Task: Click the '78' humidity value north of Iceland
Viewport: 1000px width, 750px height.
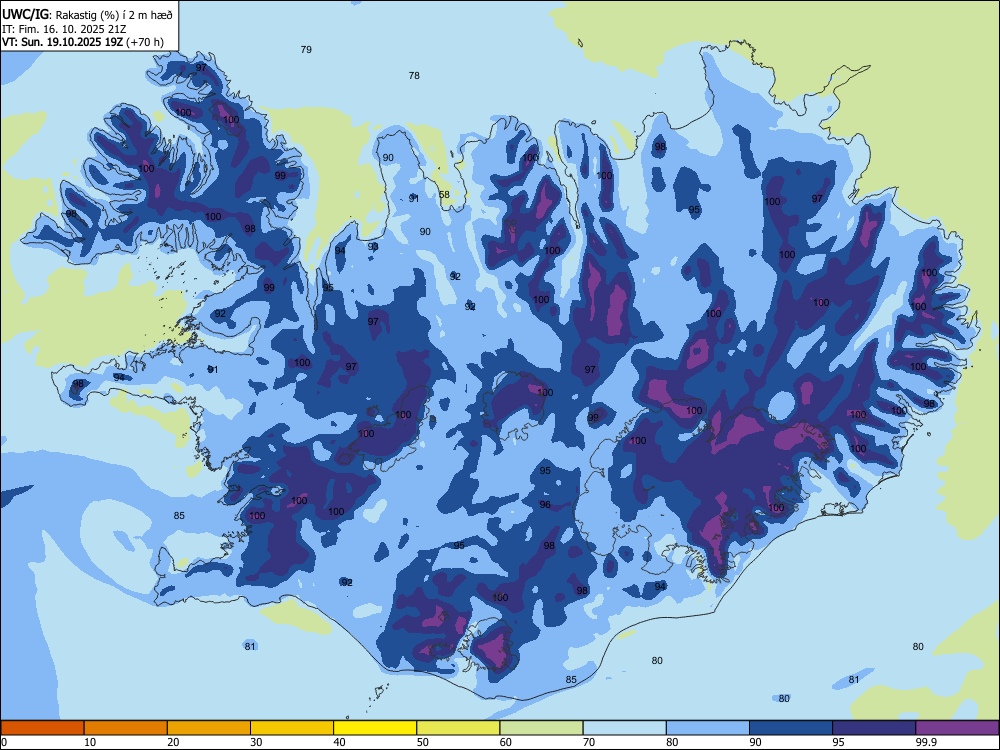Action: tap(414, 76)
